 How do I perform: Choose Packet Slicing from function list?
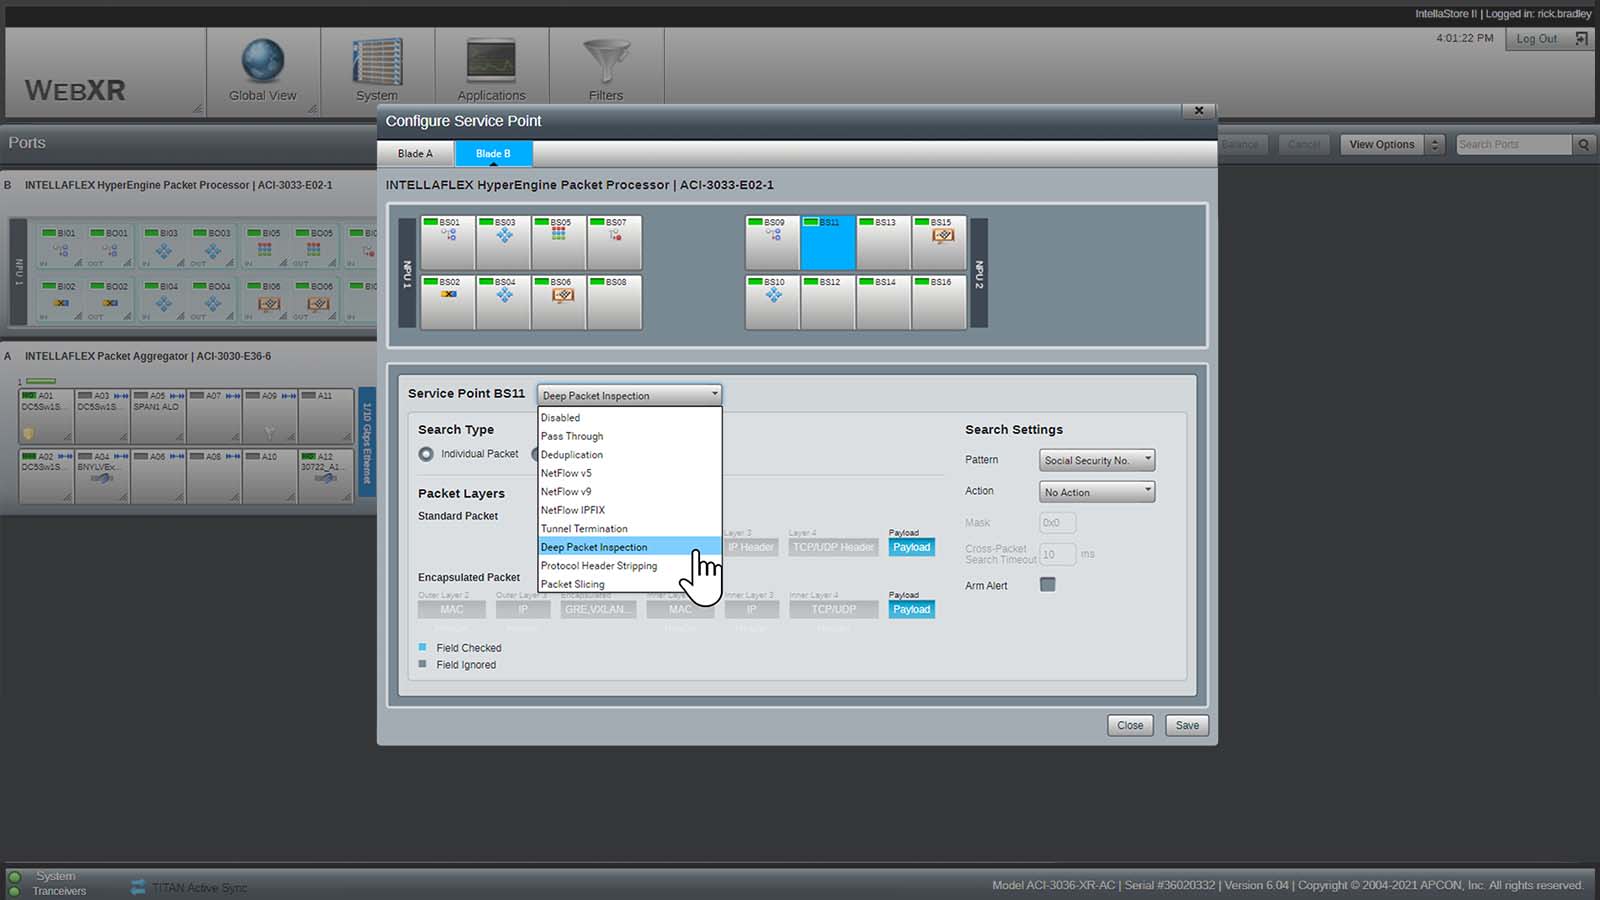629,584
